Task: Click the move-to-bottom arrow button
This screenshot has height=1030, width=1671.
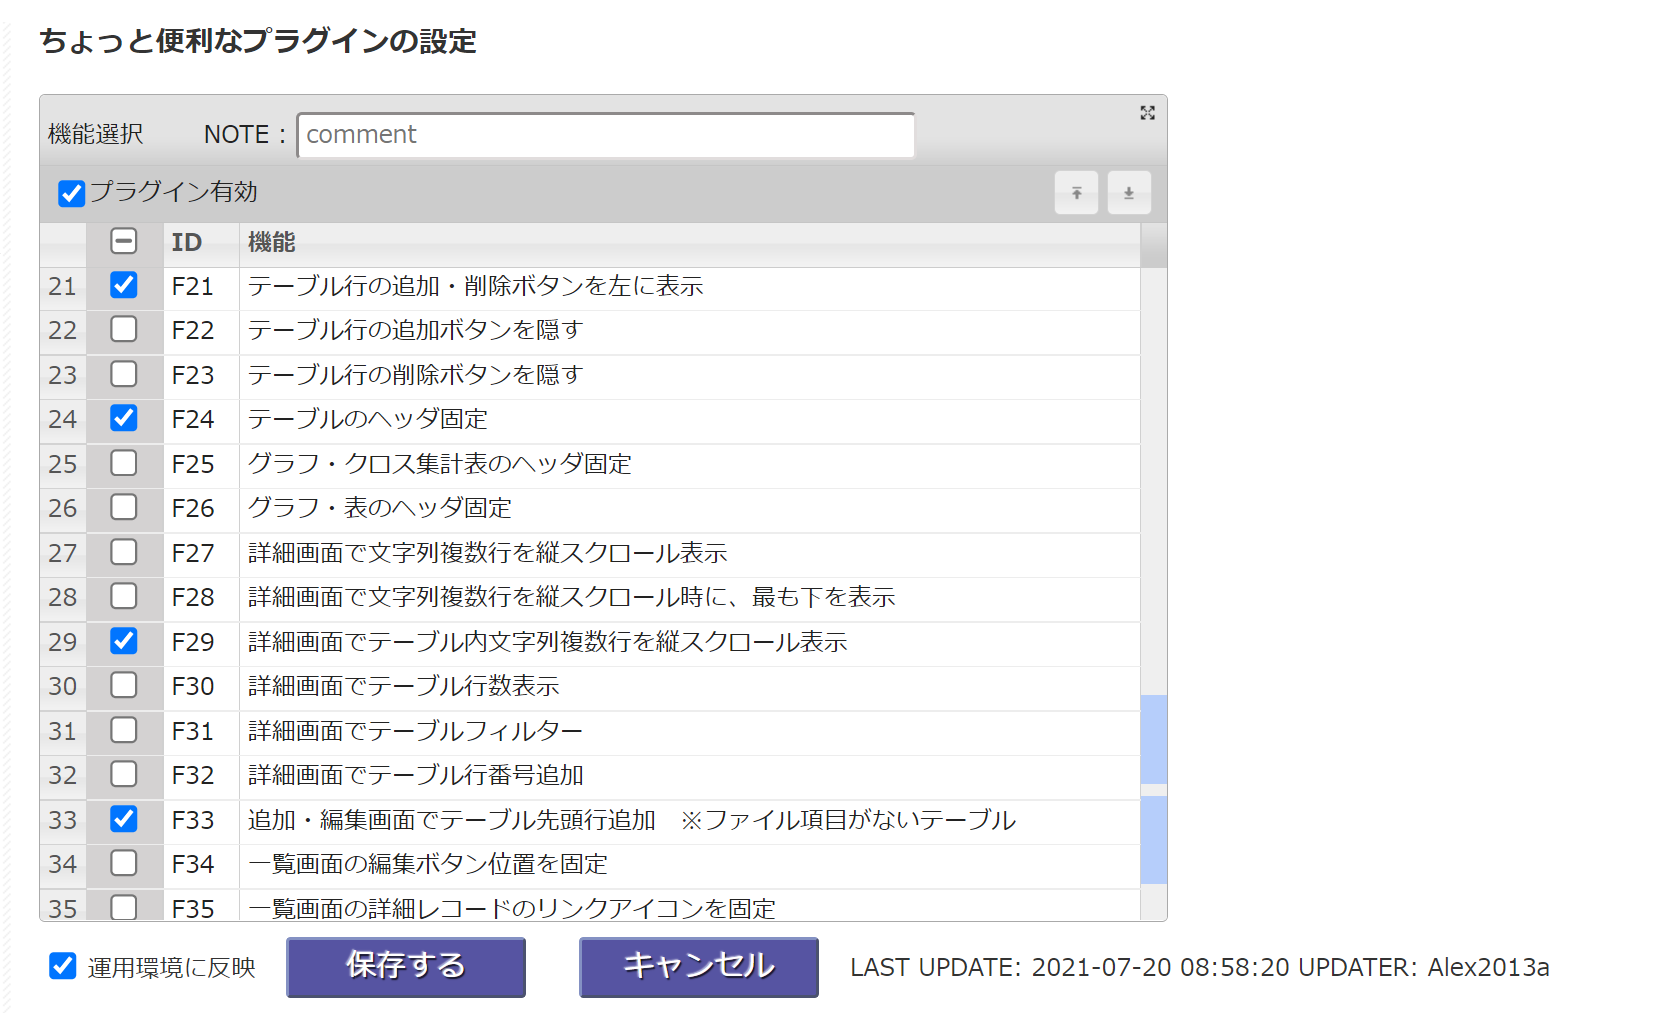Action: click(1129, 192)
